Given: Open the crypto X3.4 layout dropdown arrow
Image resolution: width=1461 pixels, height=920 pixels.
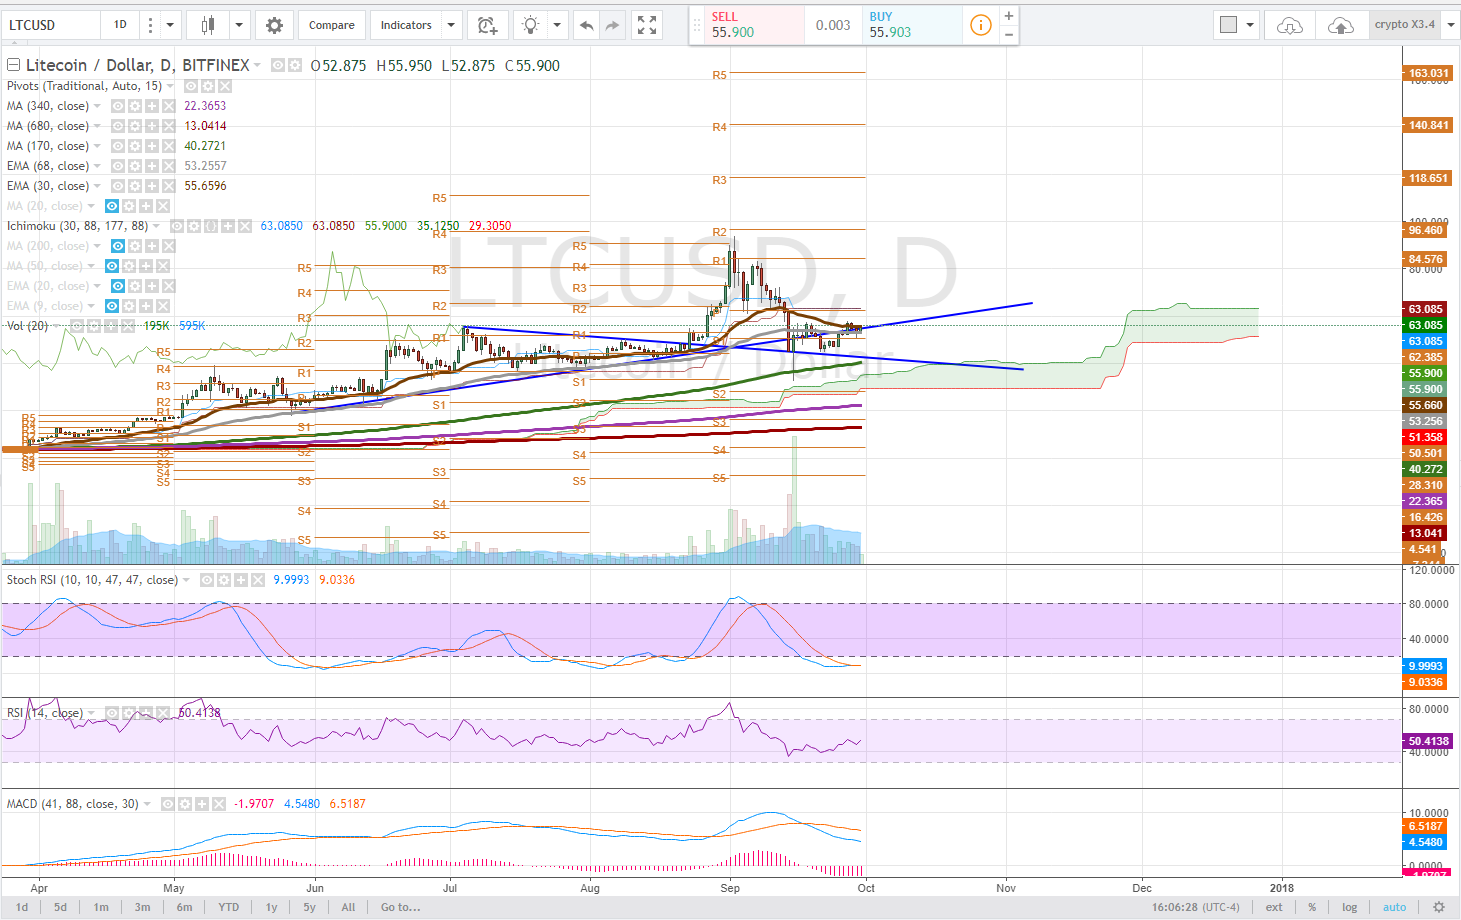Looking at the screenshot, I should pyautogui.click(x=1450, y=25).
